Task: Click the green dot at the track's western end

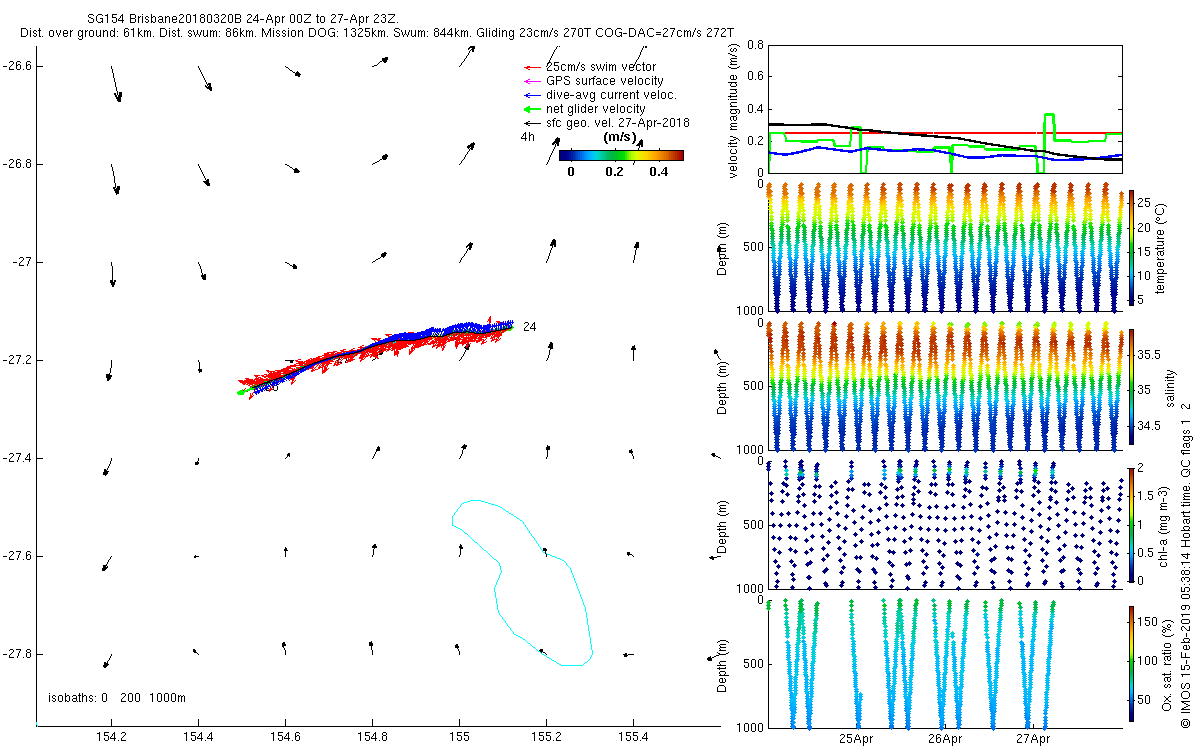Action: coord(240,393)
